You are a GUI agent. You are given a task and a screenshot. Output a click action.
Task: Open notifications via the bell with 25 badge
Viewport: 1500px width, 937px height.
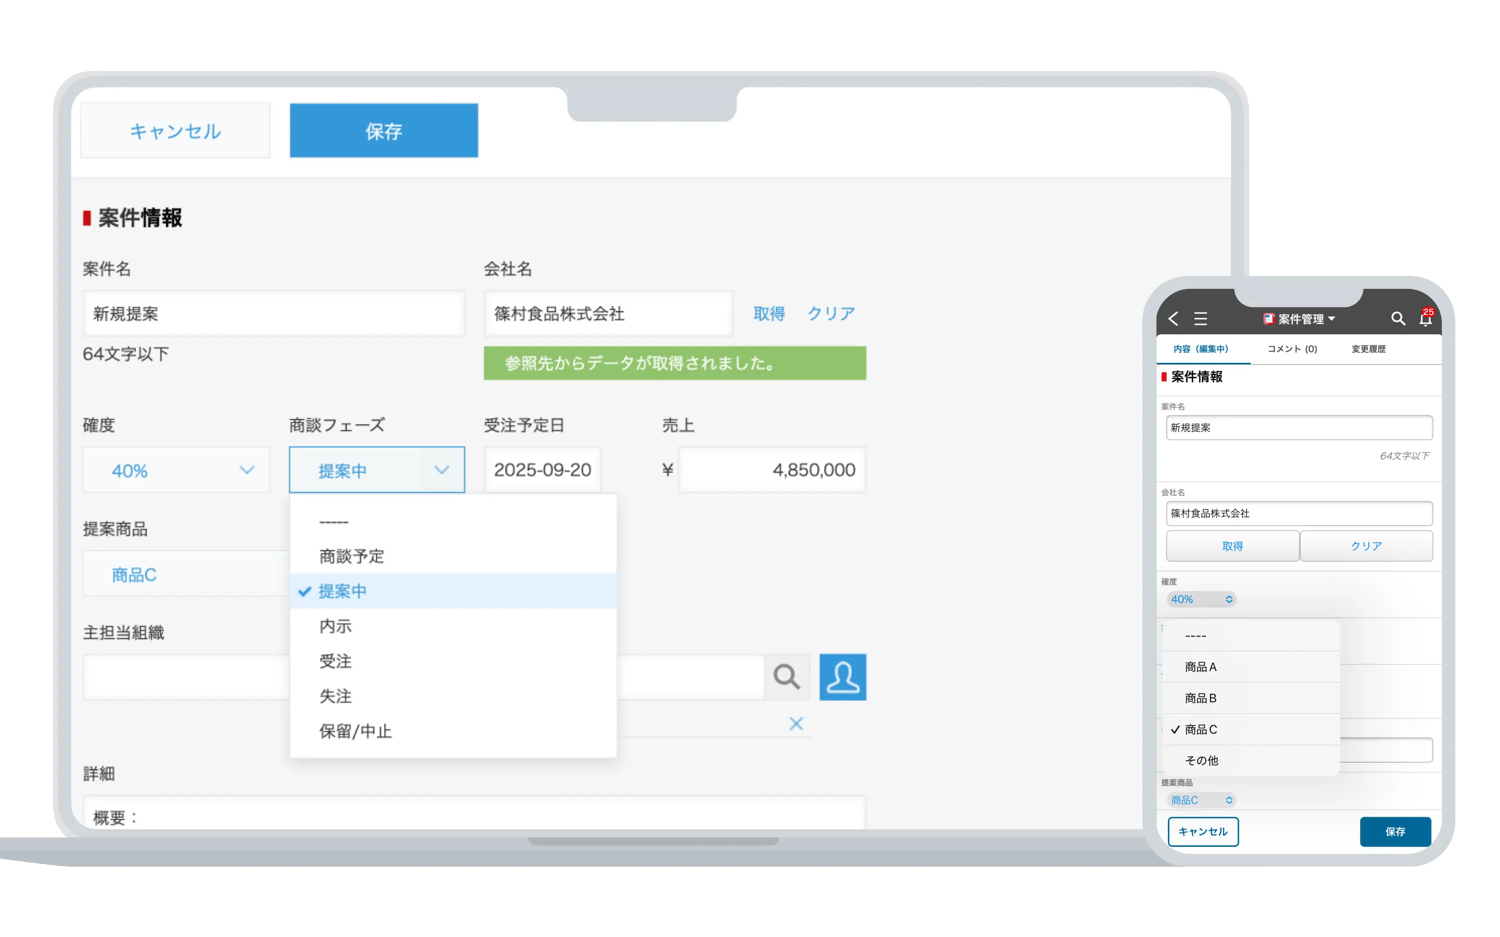pyautogui.click(x=1427, y=318)
